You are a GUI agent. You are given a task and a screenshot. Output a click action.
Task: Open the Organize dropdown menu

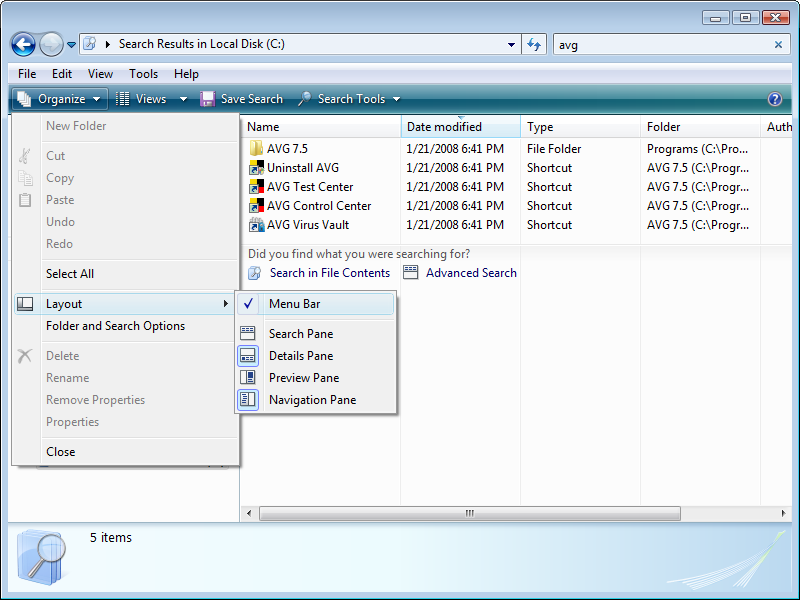(x=60, y=99)
